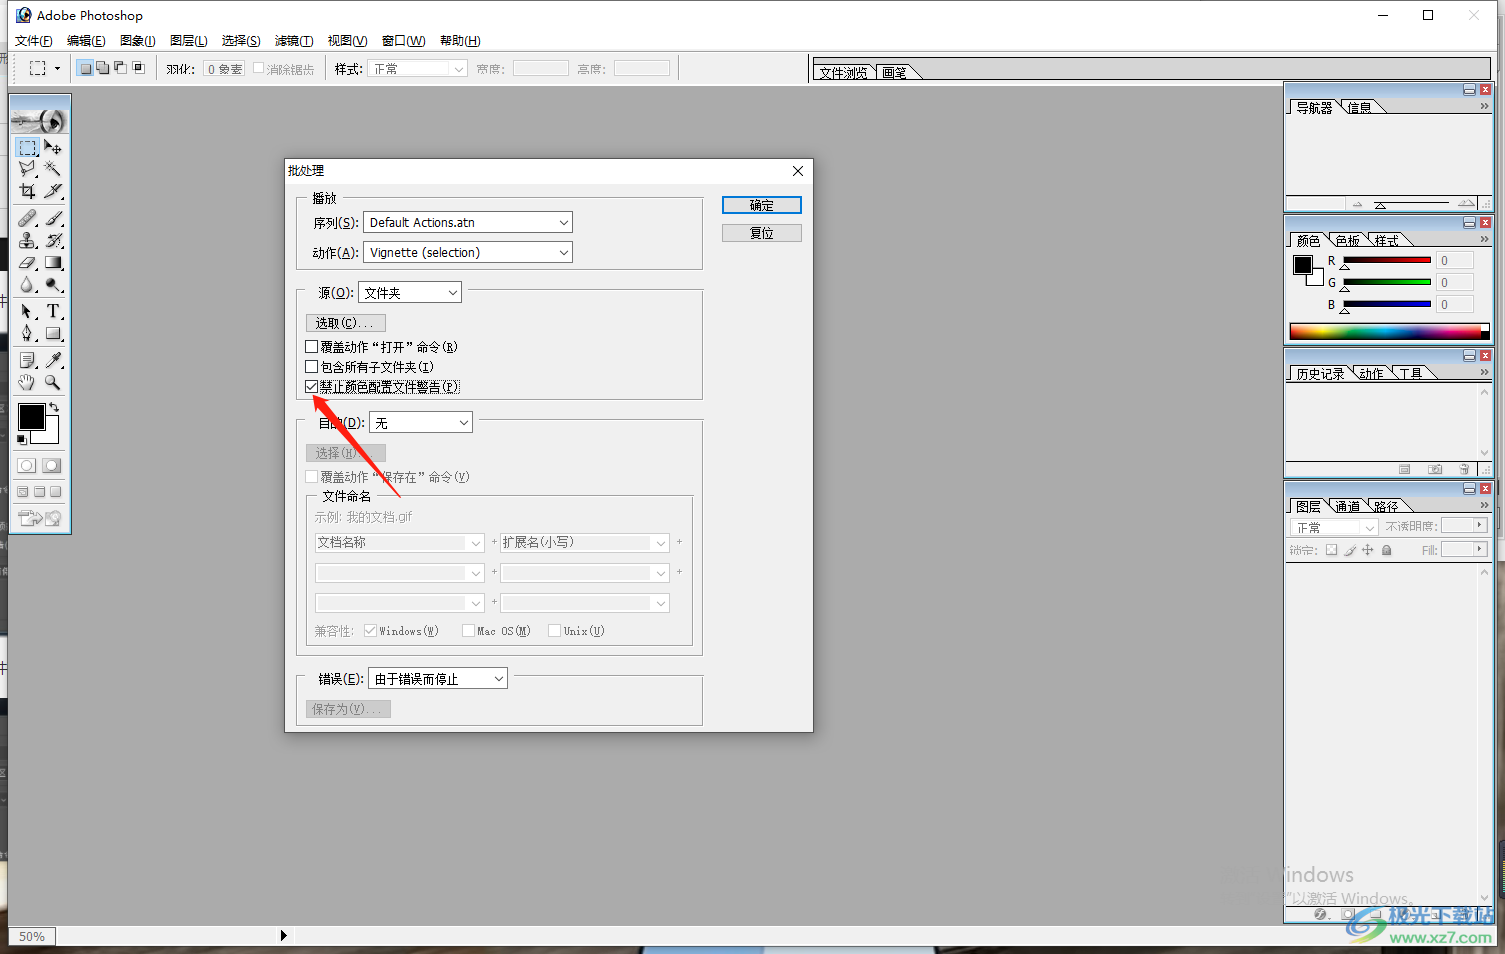Screen dimensions: 1505x954
Task: Click the lock all padlock icon
Action: pos(1386,550)
